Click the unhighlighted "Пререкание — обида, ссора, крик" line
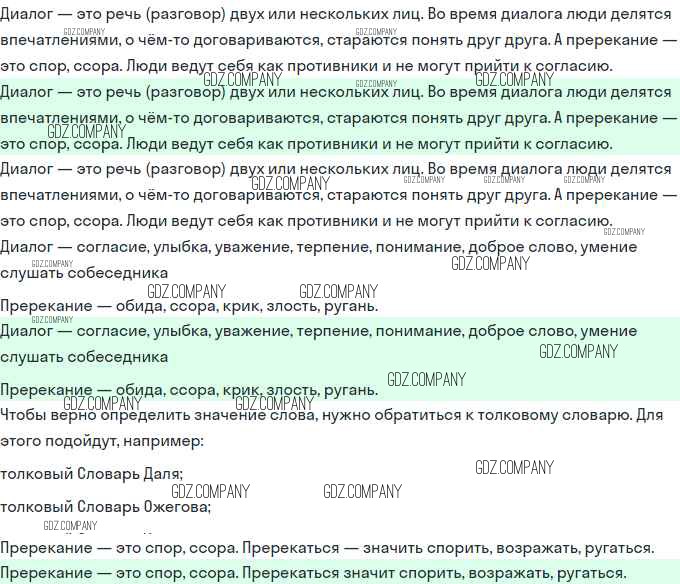 point(188,305)
